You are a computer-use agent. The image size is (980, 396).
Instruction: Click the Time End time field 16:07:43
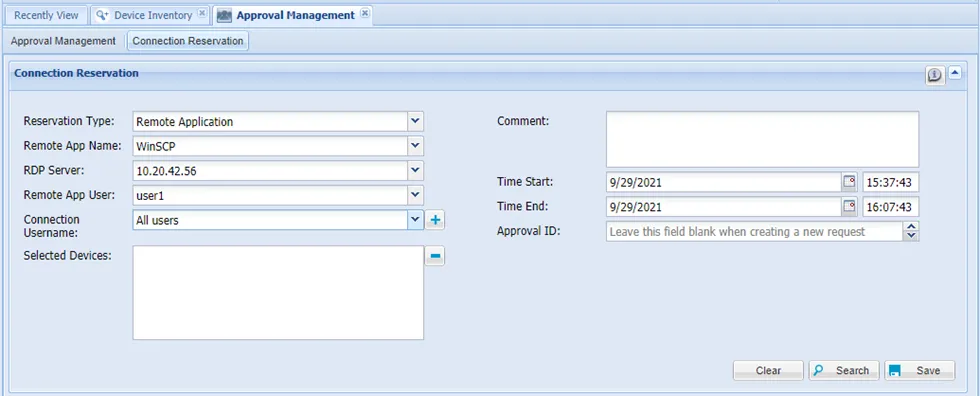click(x=891, y=207)
